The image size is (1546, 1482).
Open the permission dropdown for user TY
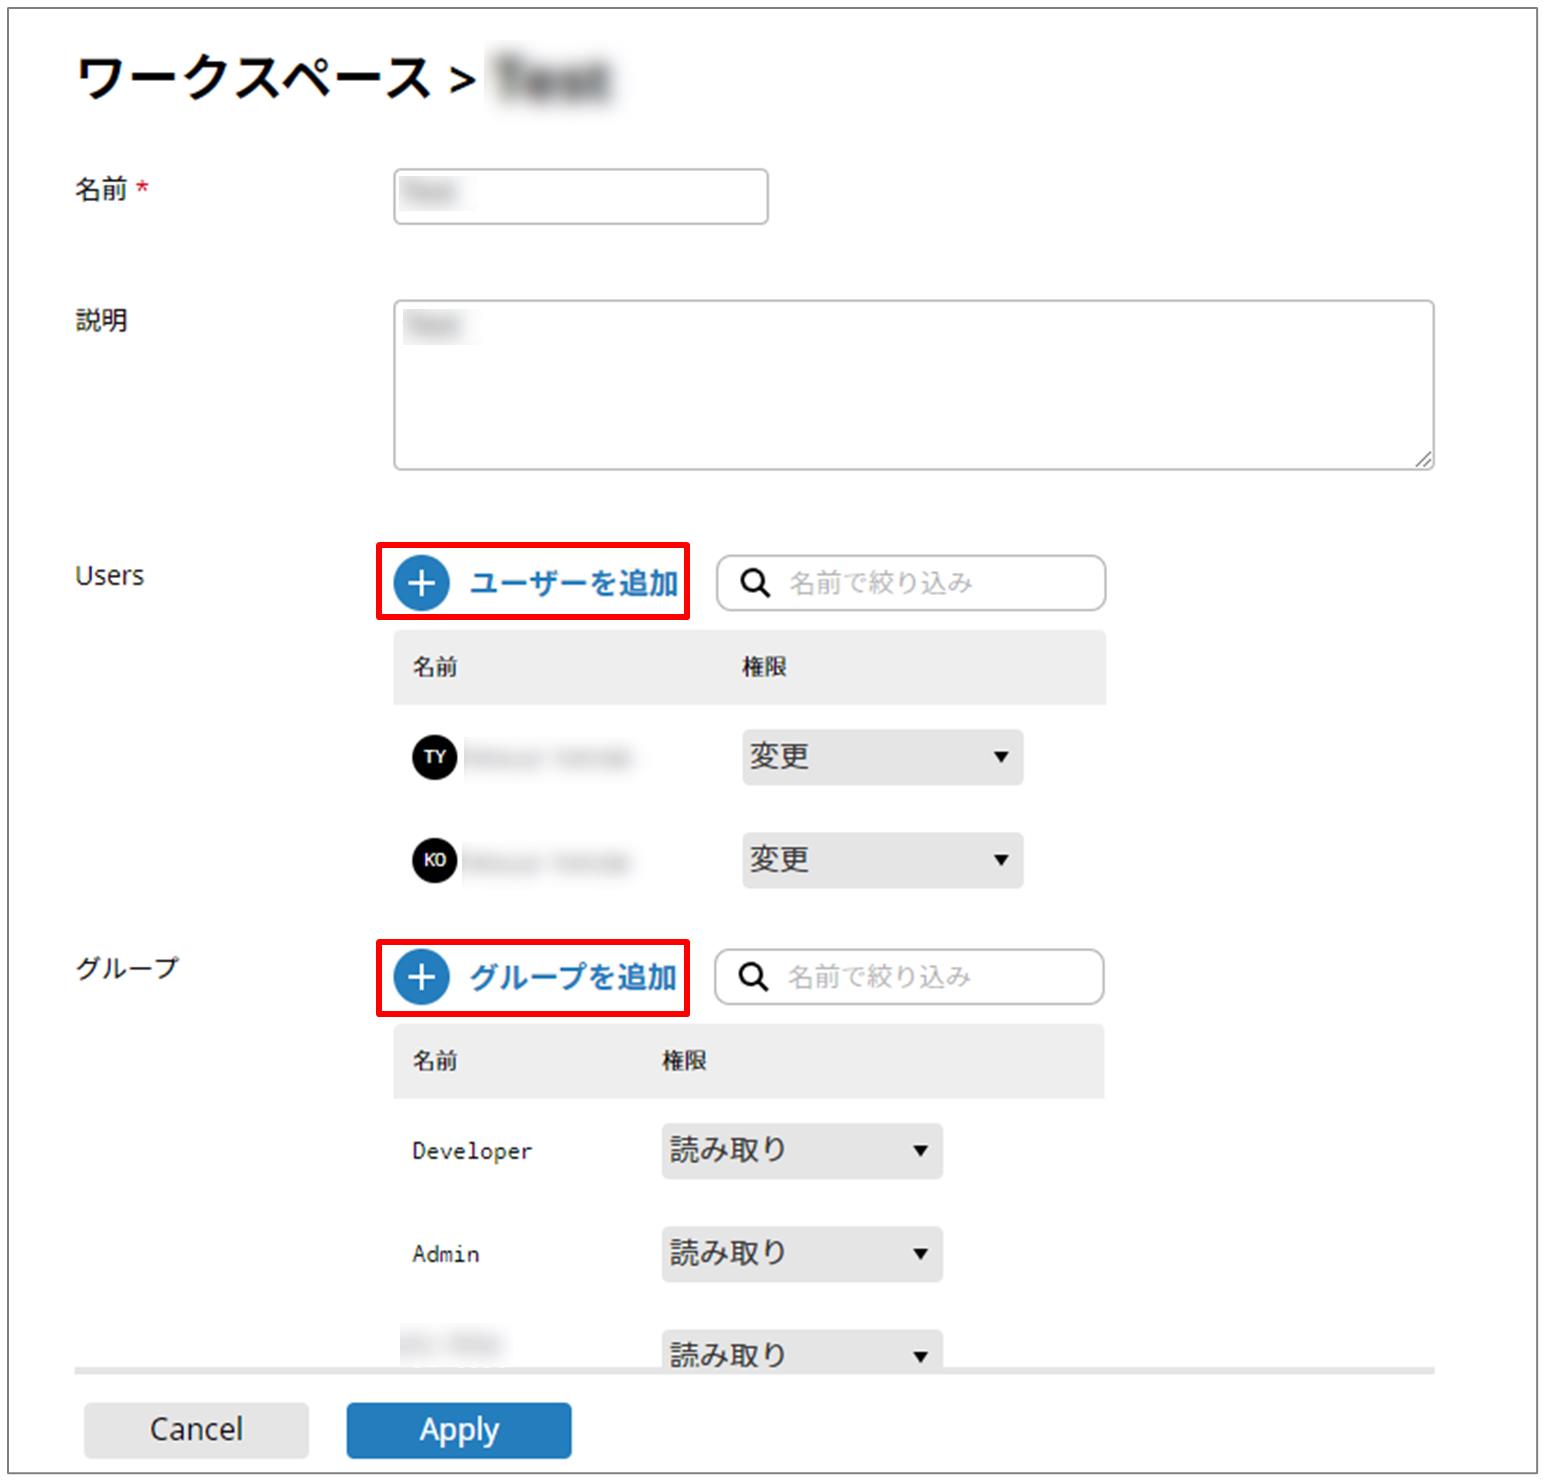pyautogui.click(x=882, y=757)
